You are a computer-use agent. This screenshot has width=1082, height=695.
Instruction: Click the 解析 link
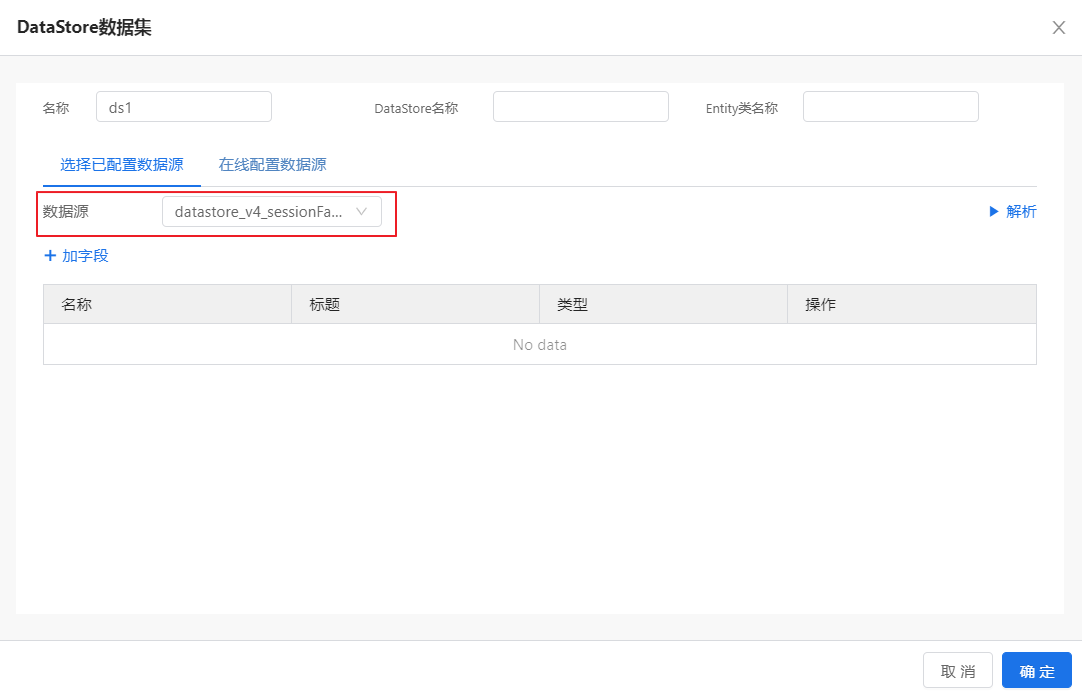tap(1012, 212)
